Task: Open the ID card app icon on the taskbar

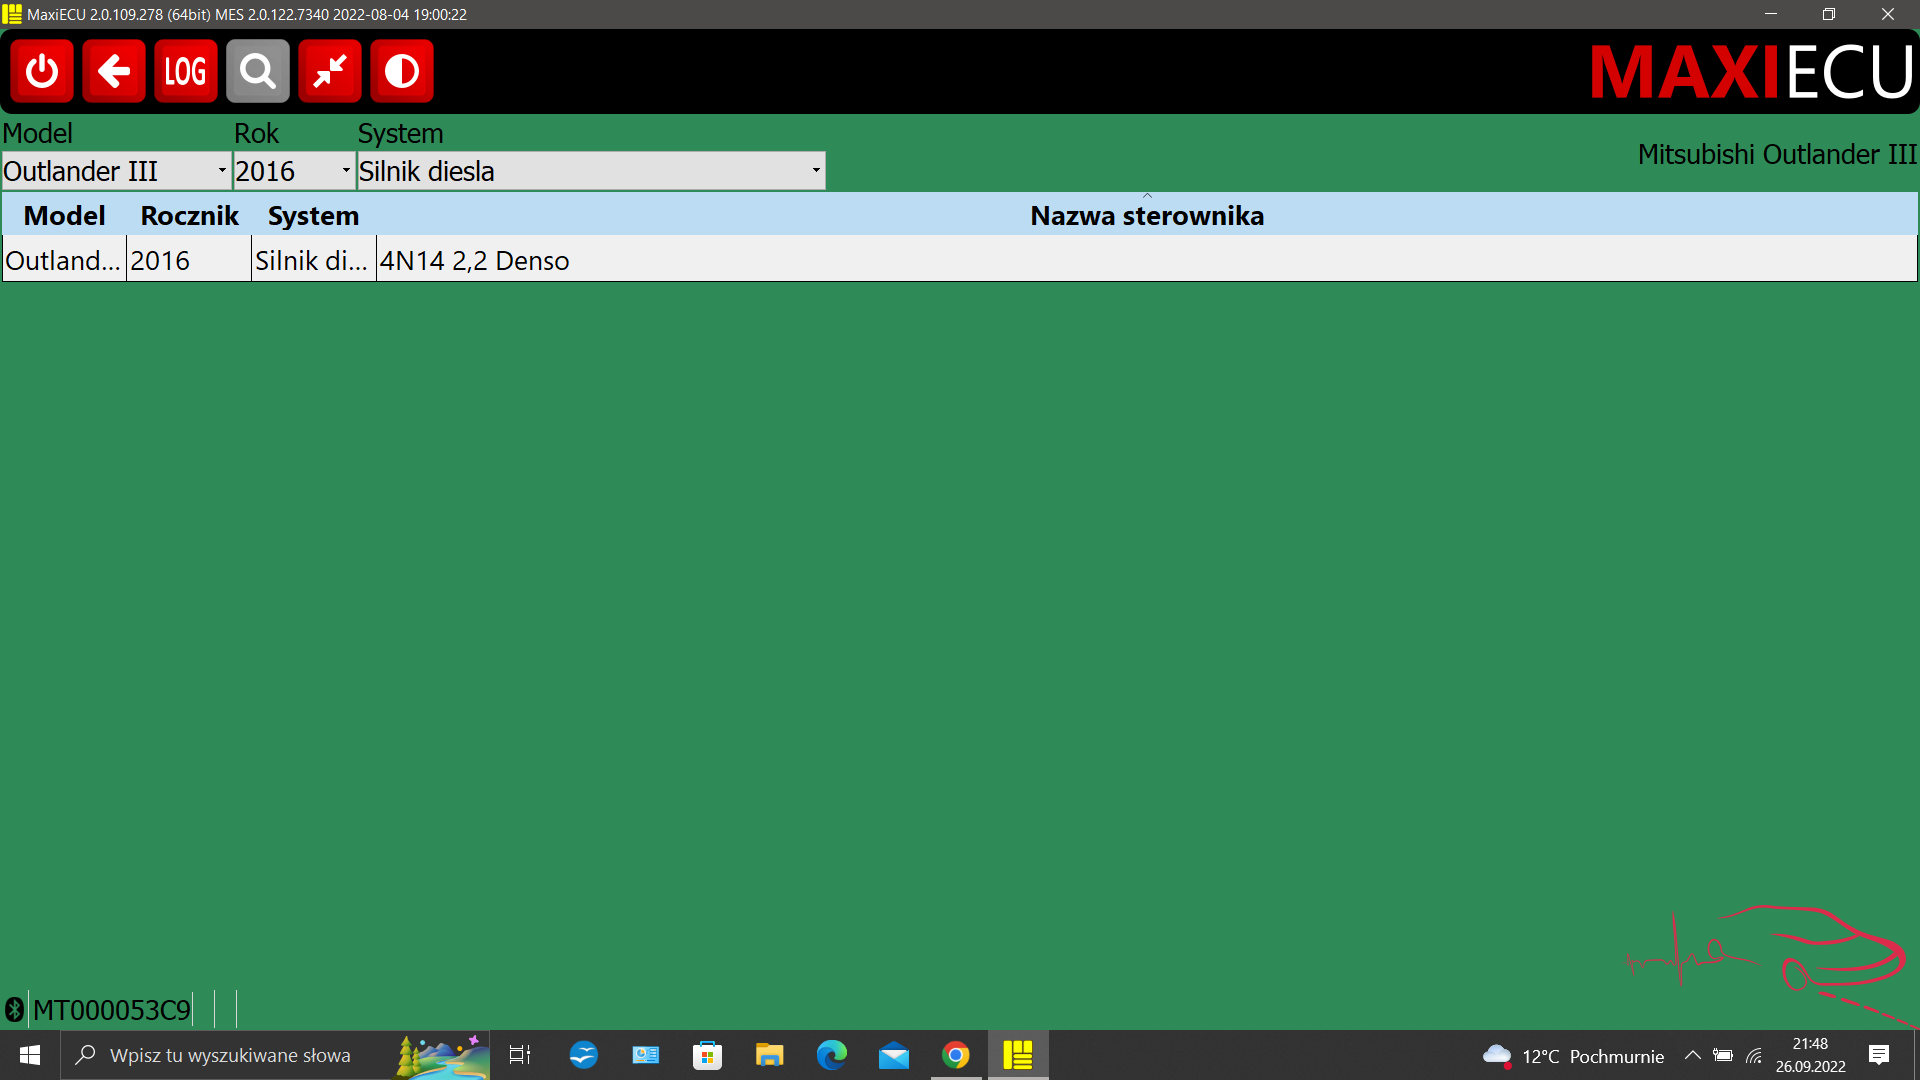Action: pyautogui.click(x=645, y=1055)
